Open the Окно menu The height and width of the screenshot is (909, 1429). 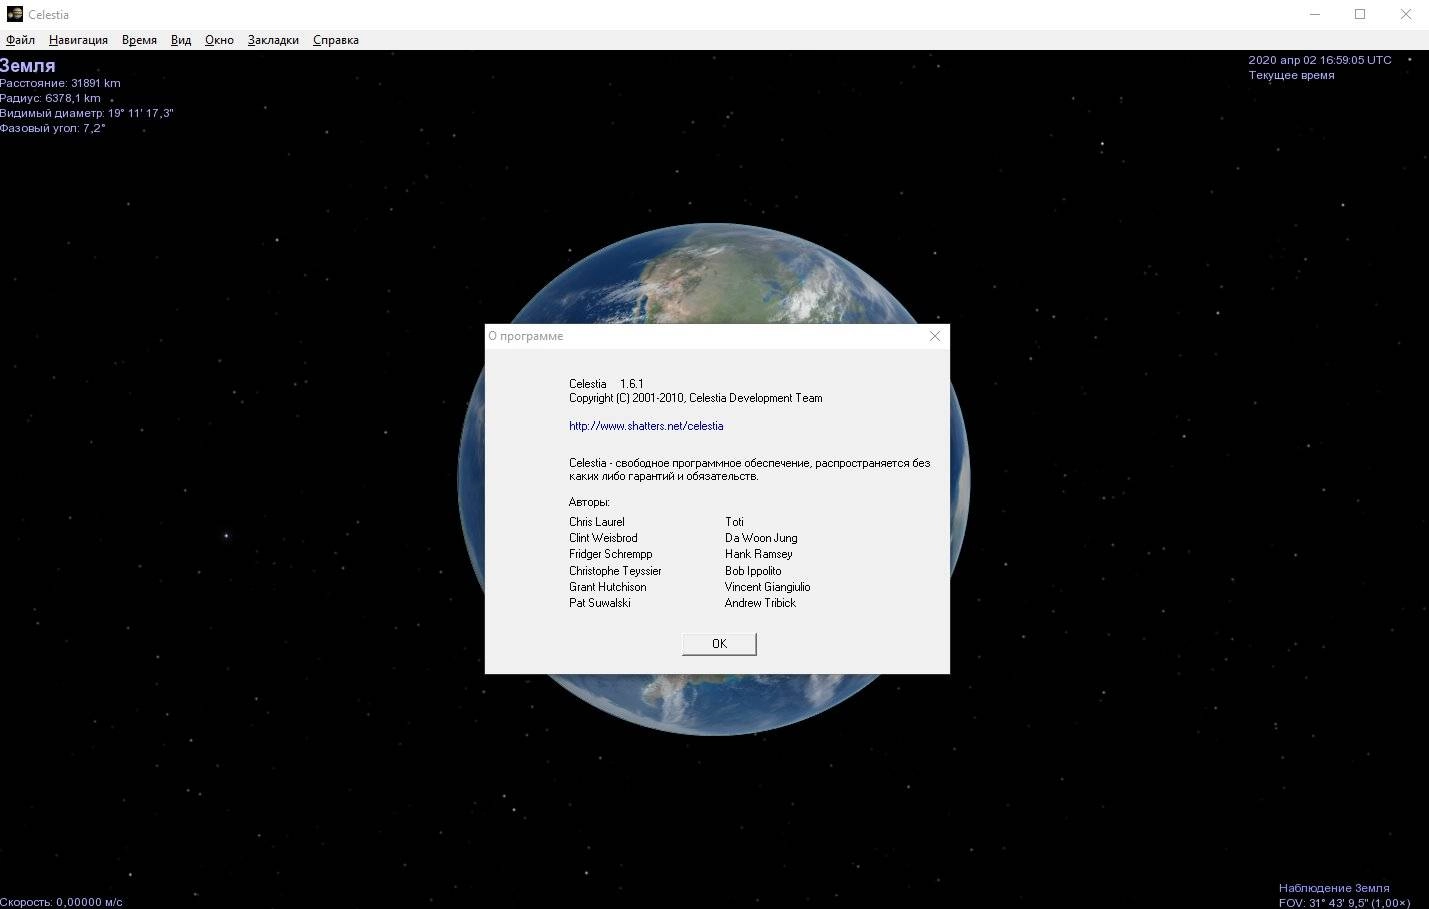pyautogui.click(x=219, y=40)
